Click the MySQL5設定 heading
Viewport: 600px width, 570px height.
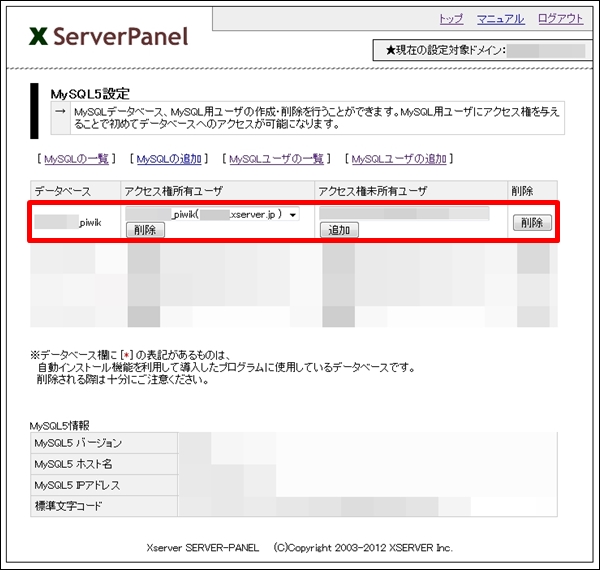[x=90, y=94]
